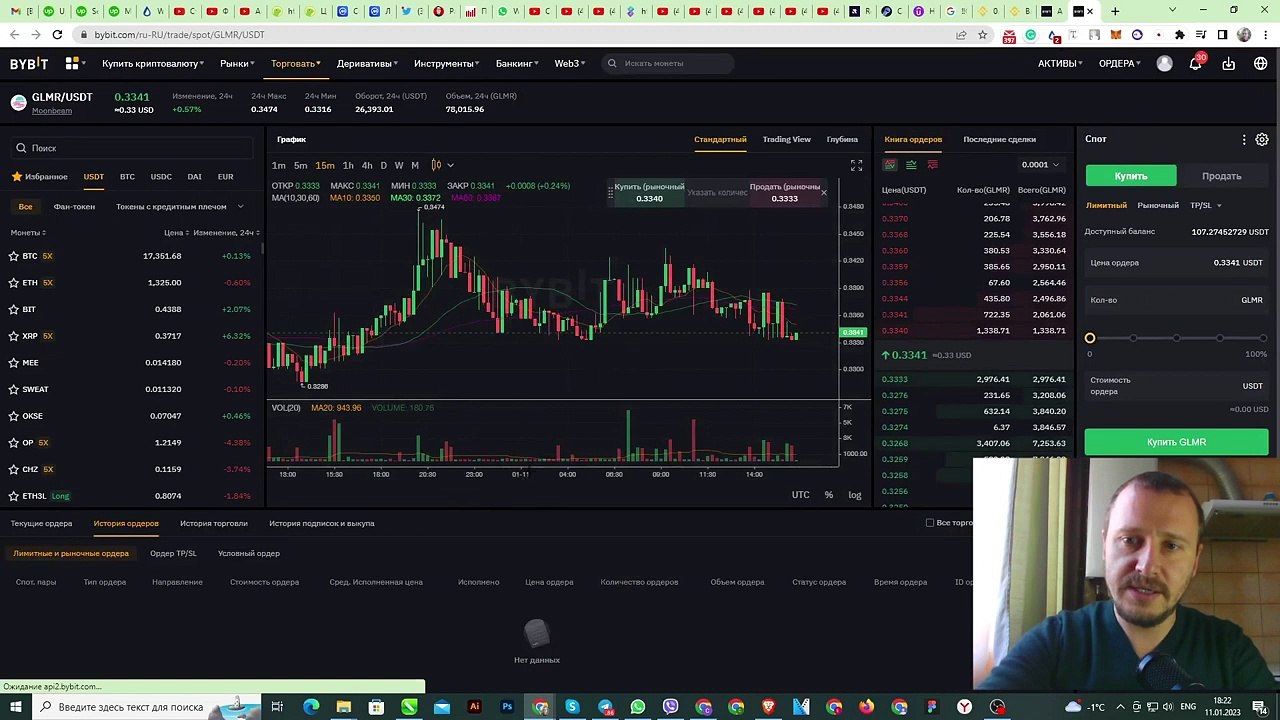The width and height of the screenshot is (1280, 720).
Task: Toggle the show all trading pairs checkbox
Action: pyautogui.click(x=930, y=523)
